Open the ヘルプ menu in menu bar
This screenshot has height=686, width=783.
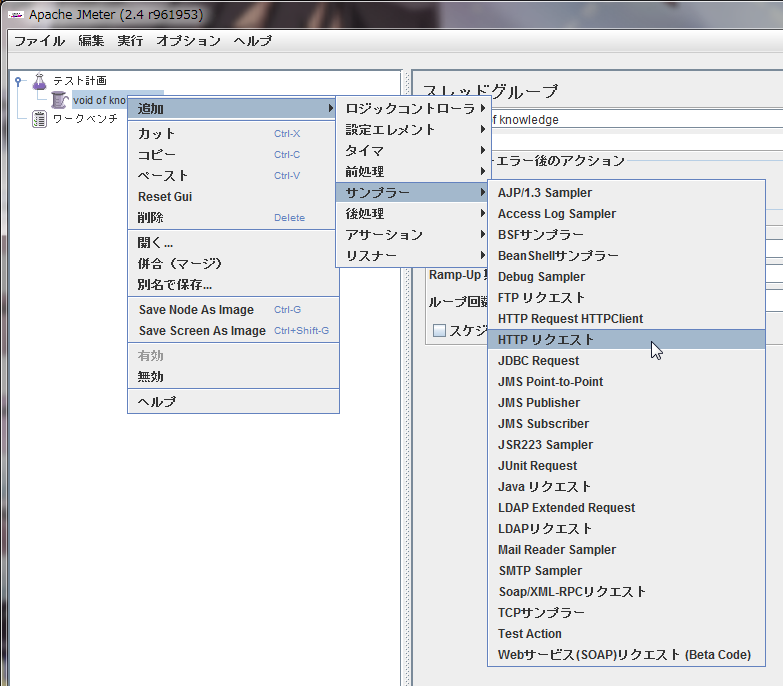253,40
